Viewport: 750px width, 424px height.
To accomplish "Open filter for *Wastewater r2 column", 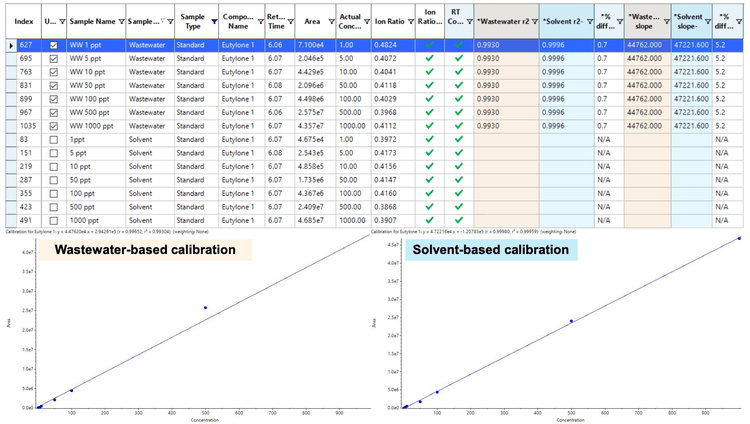I will point(535,20).
